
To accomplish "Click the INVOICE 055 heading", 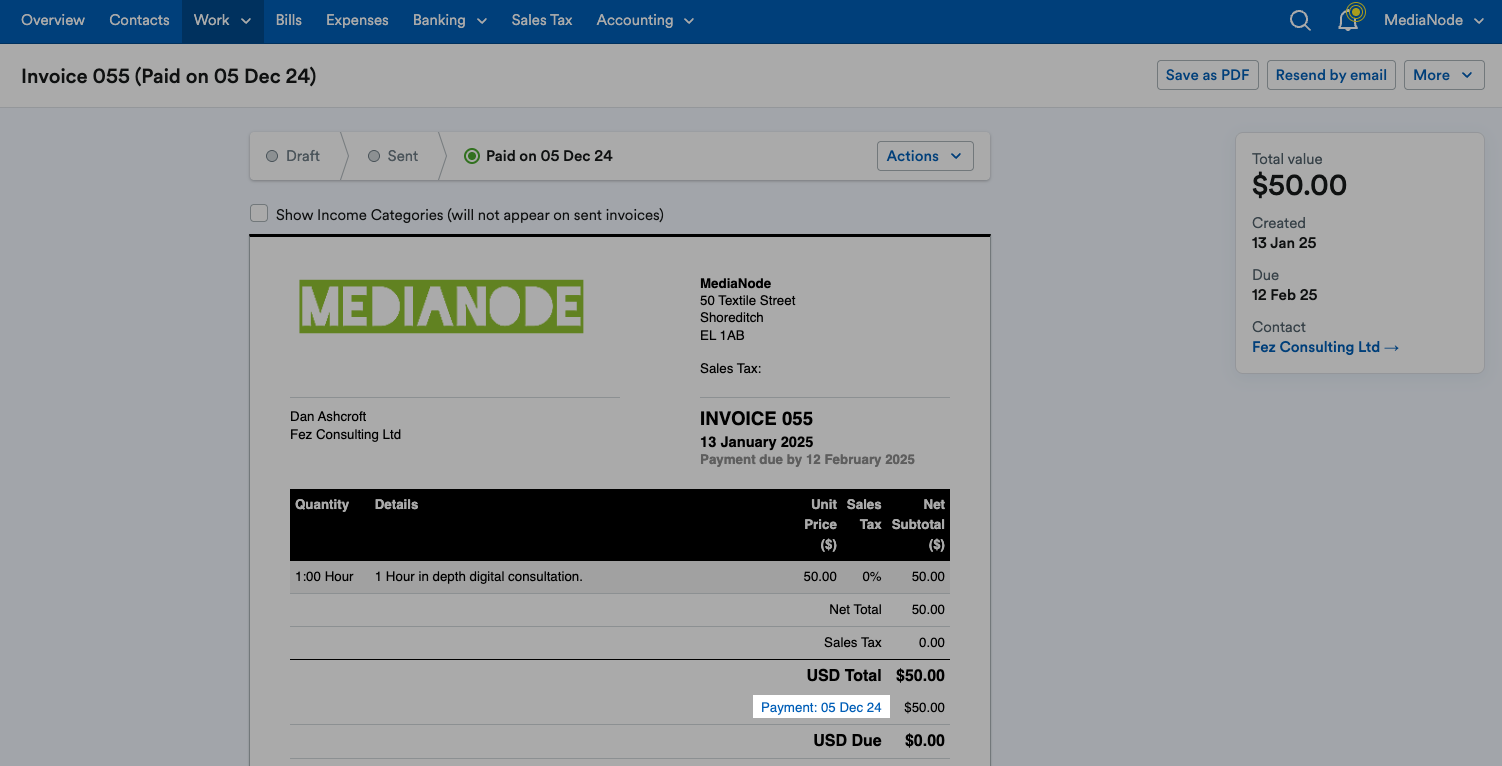I will tap(756, 419).
